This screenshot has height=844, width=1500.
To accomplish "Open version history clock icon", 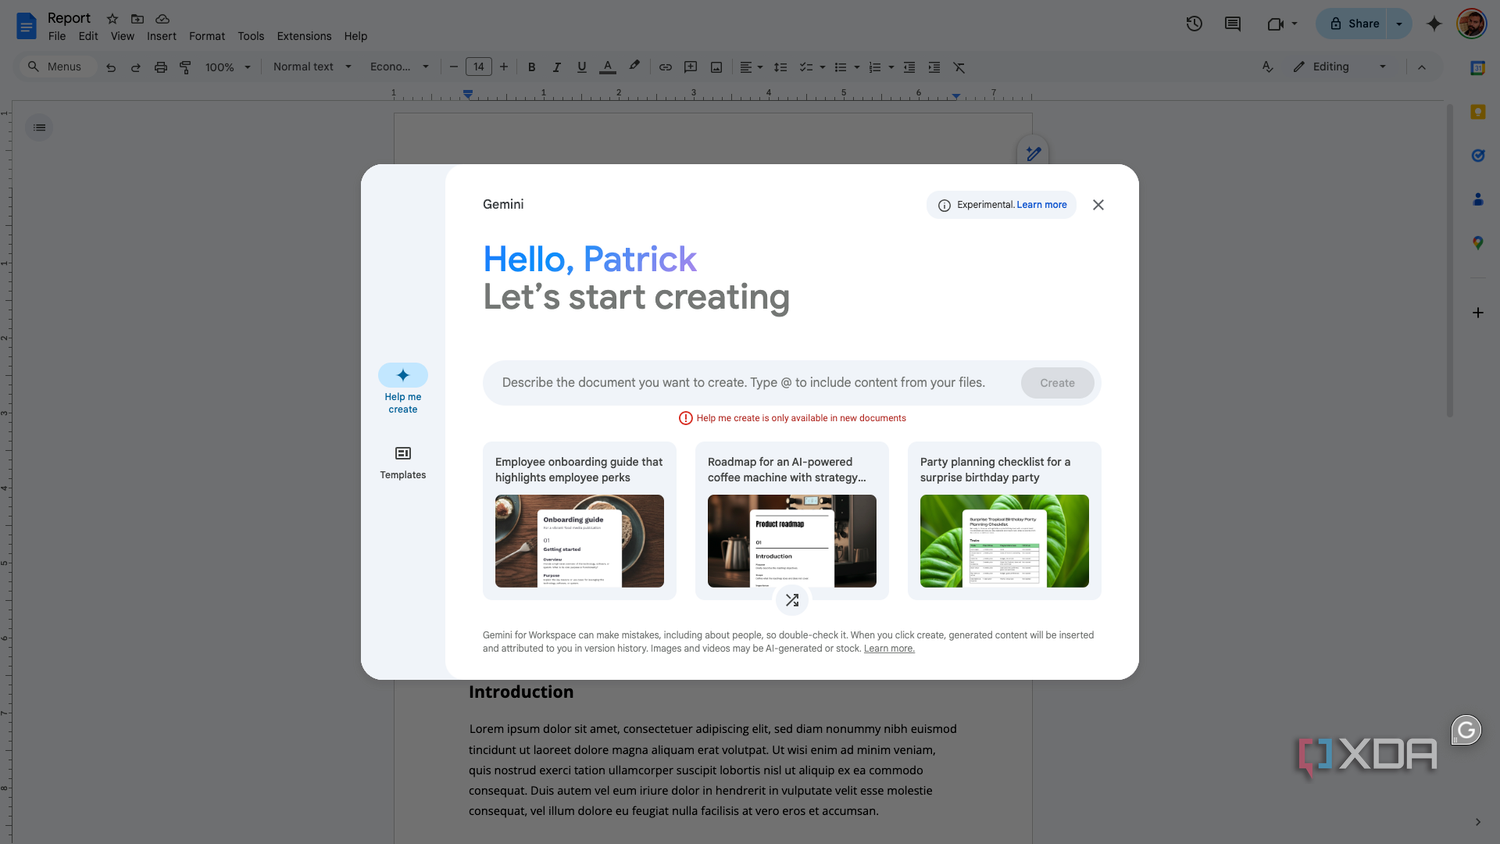I will [1194, 24].
